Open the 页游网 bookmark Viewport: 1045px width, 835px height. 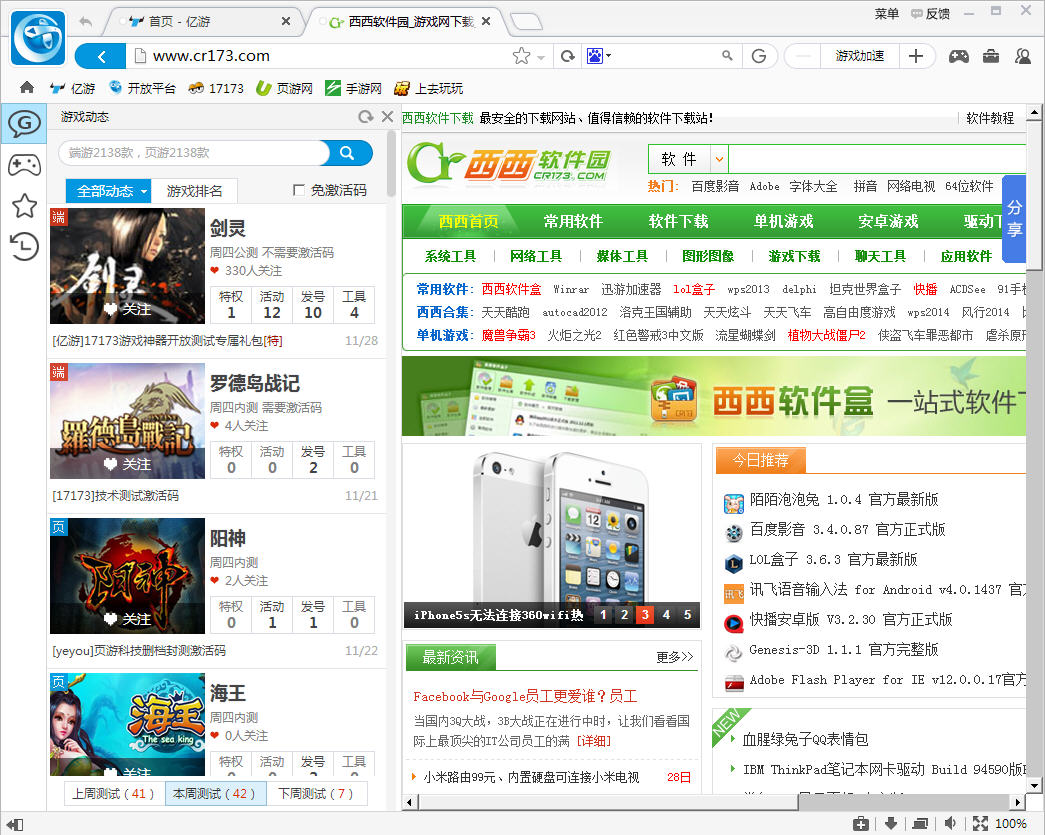[x=285, y=88]
